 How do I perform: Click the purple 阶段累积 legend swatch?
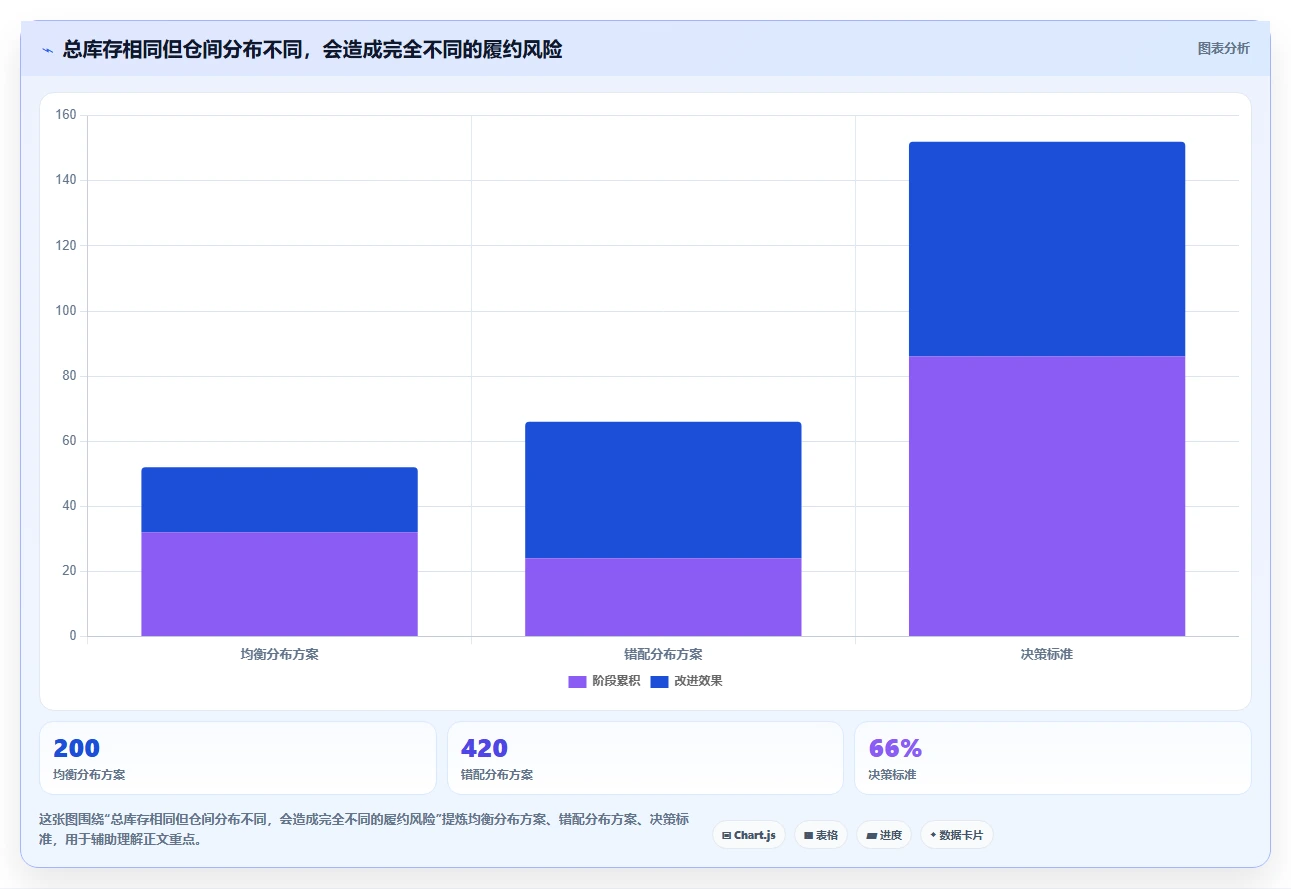coord(577,682)
